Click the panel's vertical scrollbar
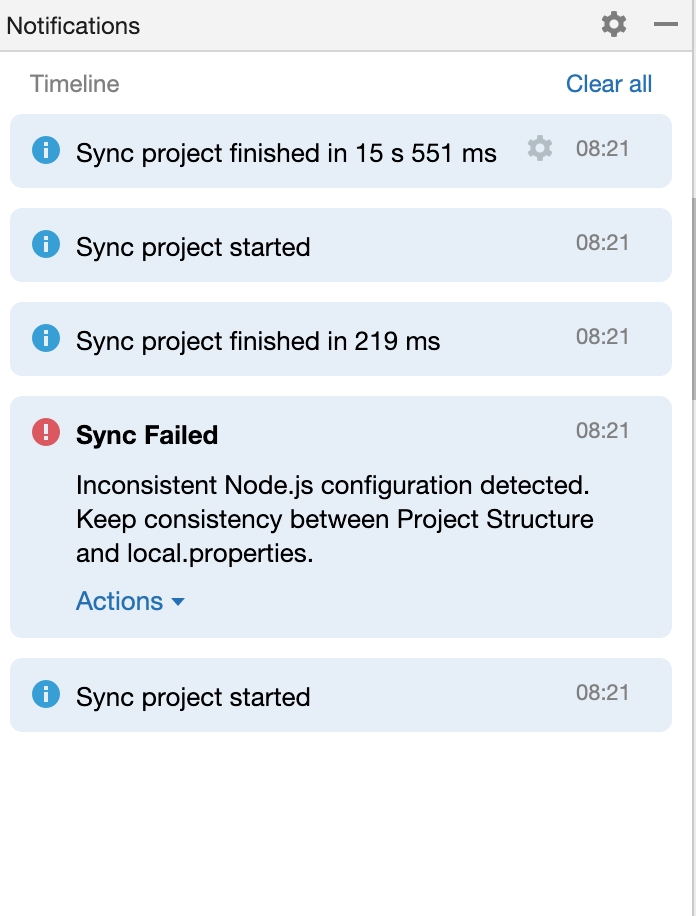The width and height of the screenshot is (696, 916). (691, 300)
